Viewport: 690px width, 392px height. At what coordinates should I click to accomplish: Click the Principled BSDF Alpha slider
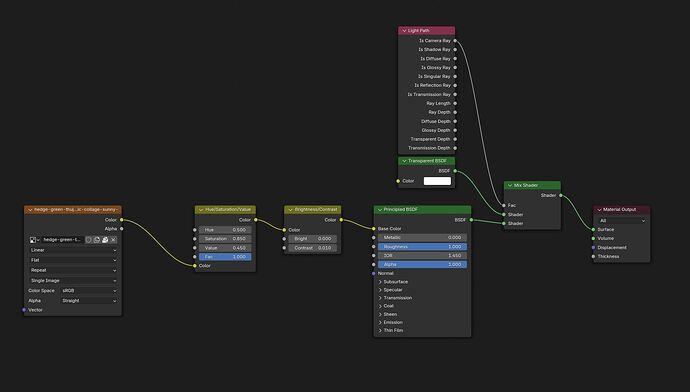click(x=422, y=264)
